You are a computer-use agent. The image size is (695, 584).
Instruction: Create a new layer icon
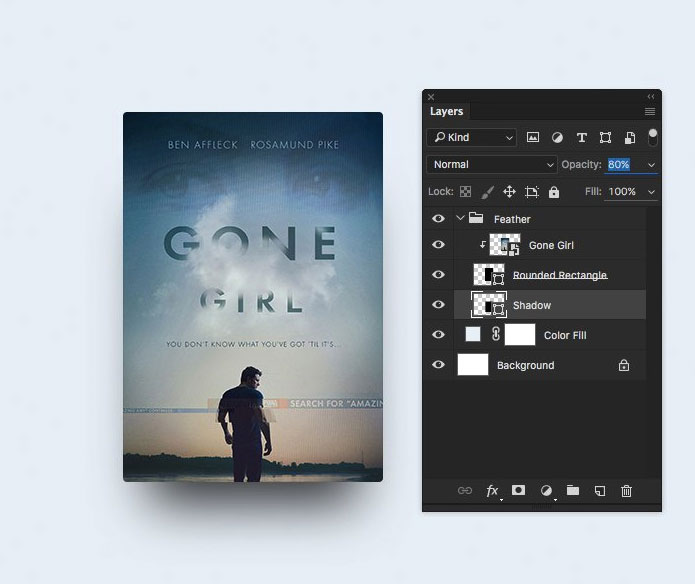(x=600, y=491)
